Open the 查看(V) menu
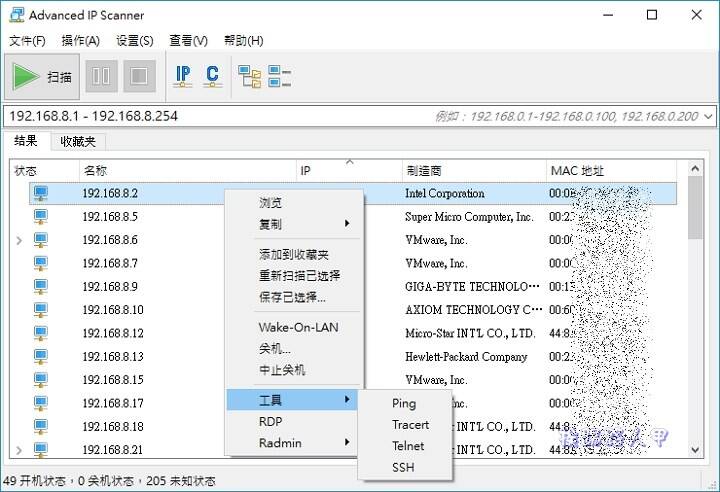Image resolution: width=720 pixels, height=492 pixels. click(188, 41)
